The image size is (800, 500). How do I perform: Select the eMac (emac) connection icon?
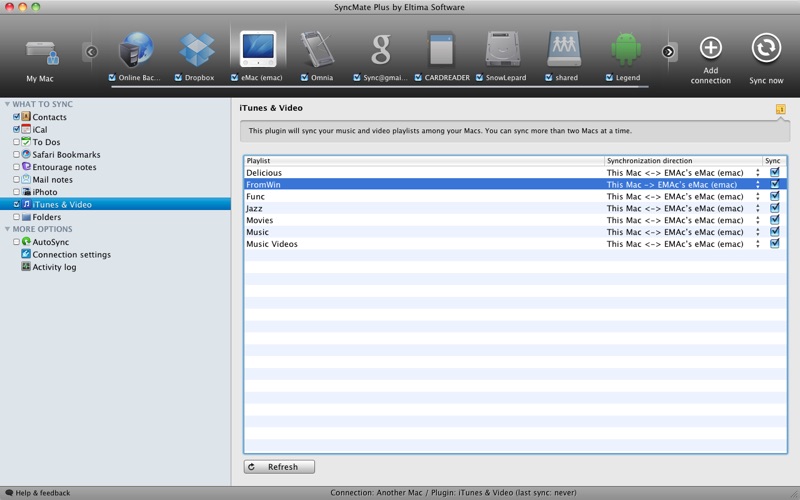[x=258, y=48]
